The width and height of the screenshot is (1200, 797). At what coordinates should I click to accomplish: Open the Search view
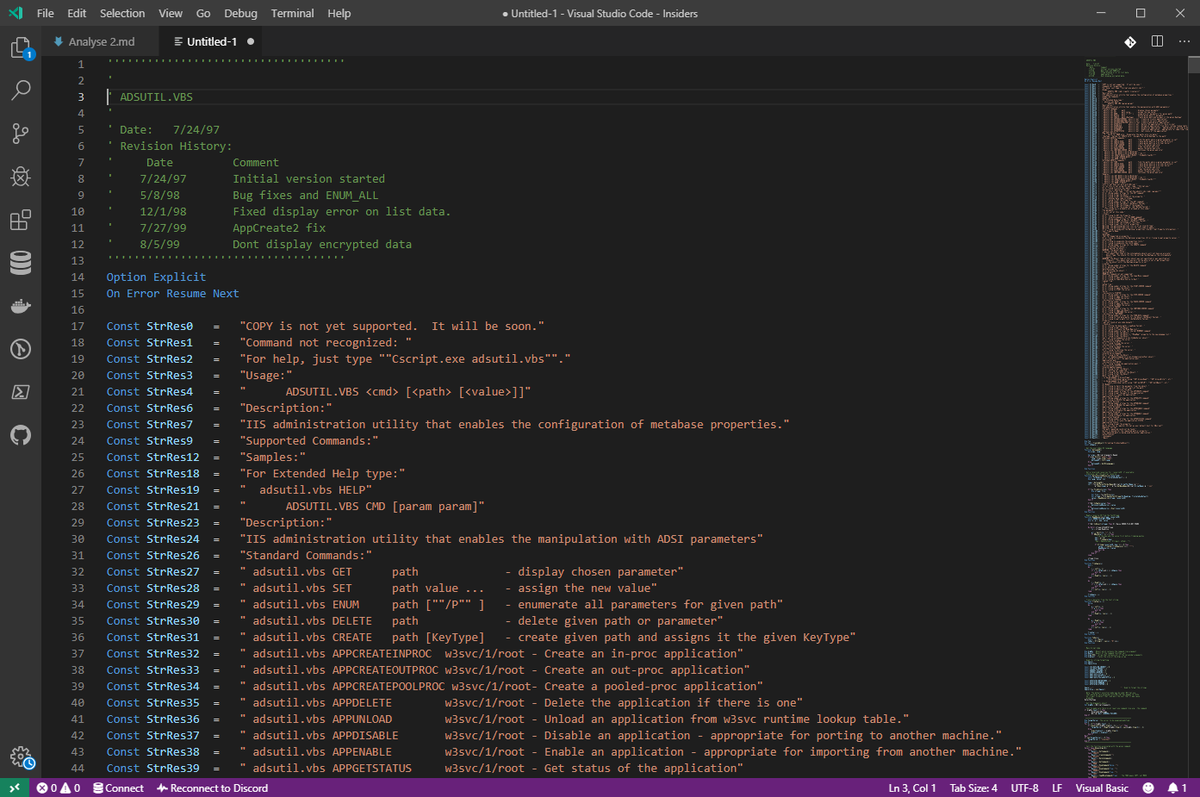(x=21, y=91)
